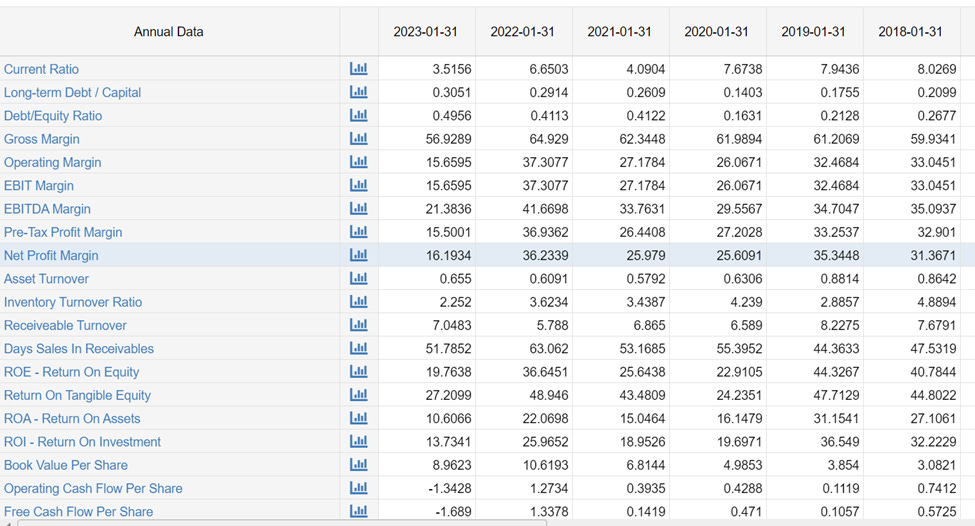Select the Return On Tangible Equity link
The width and height of the screenshot is (975, 526).
[x=77, y=395]
